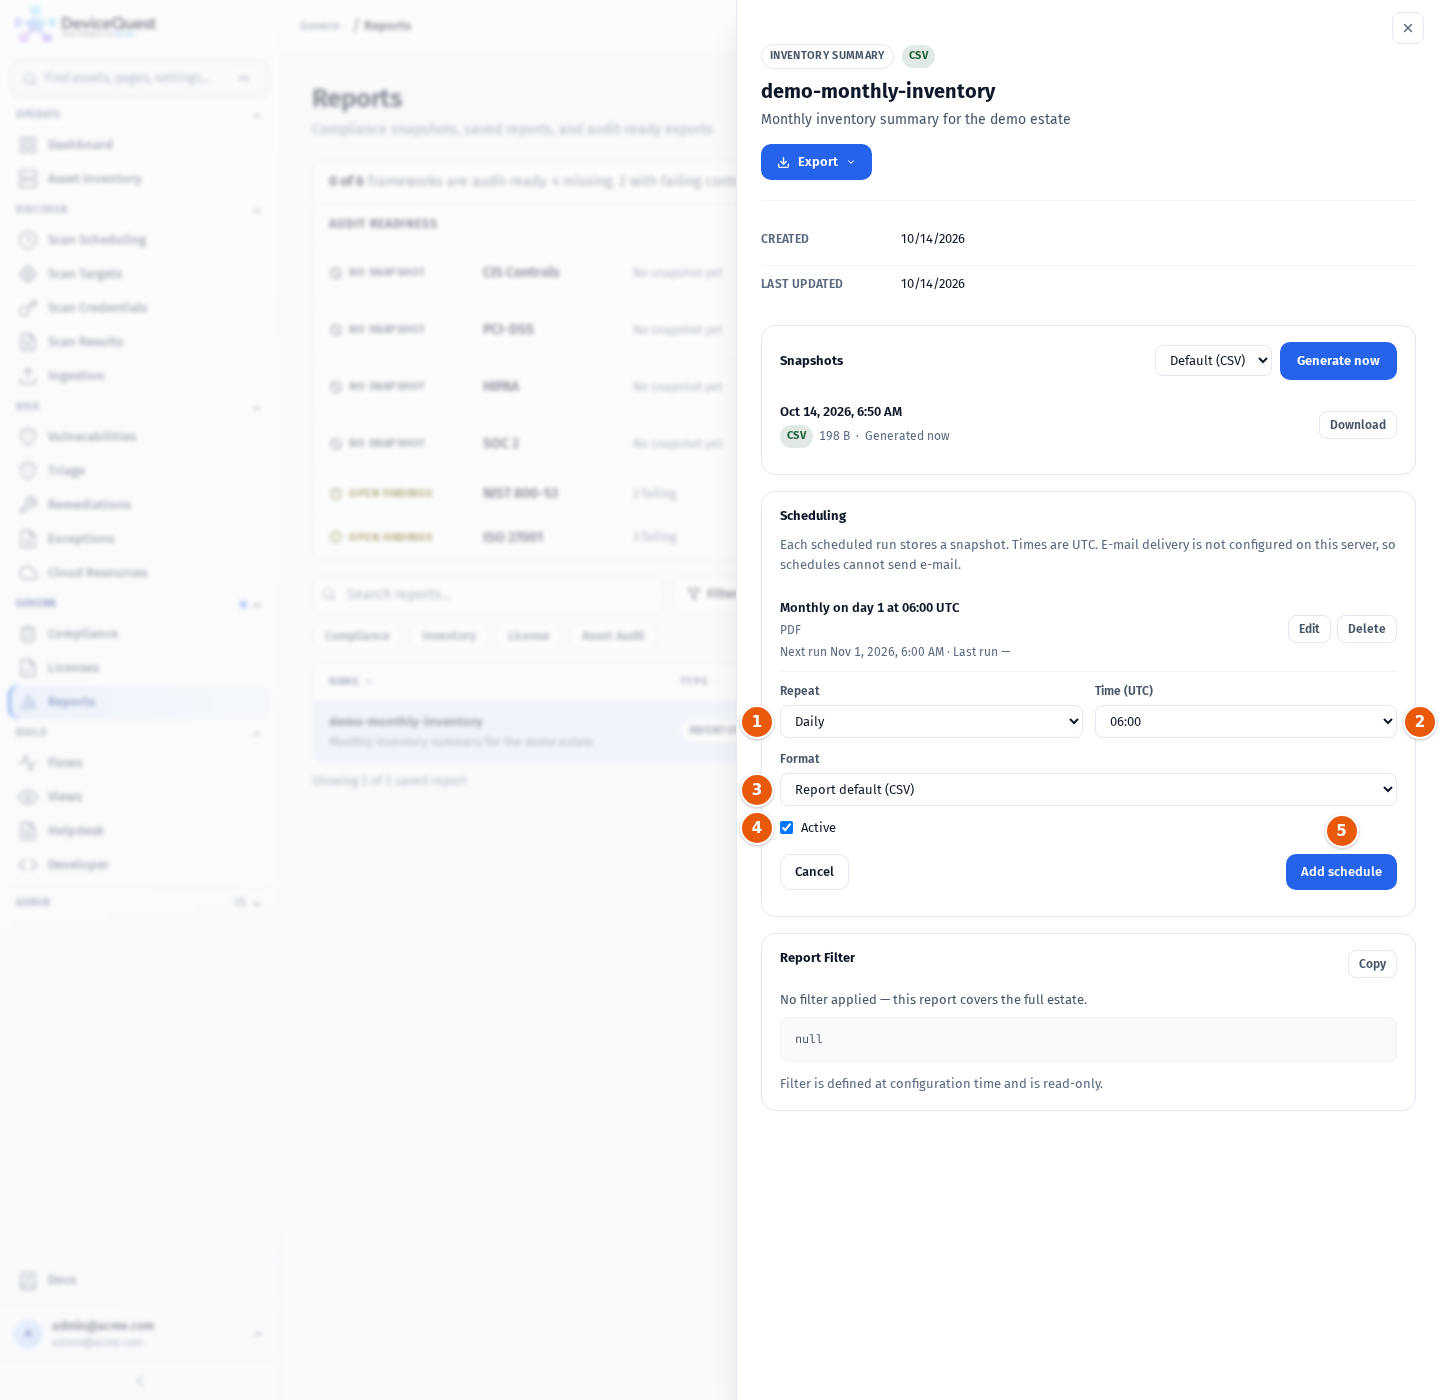The height and width of the screenshot is (1400, 1440).
Task: Click the Next run Nov 1, 2026 line
Action: (895, 652)
